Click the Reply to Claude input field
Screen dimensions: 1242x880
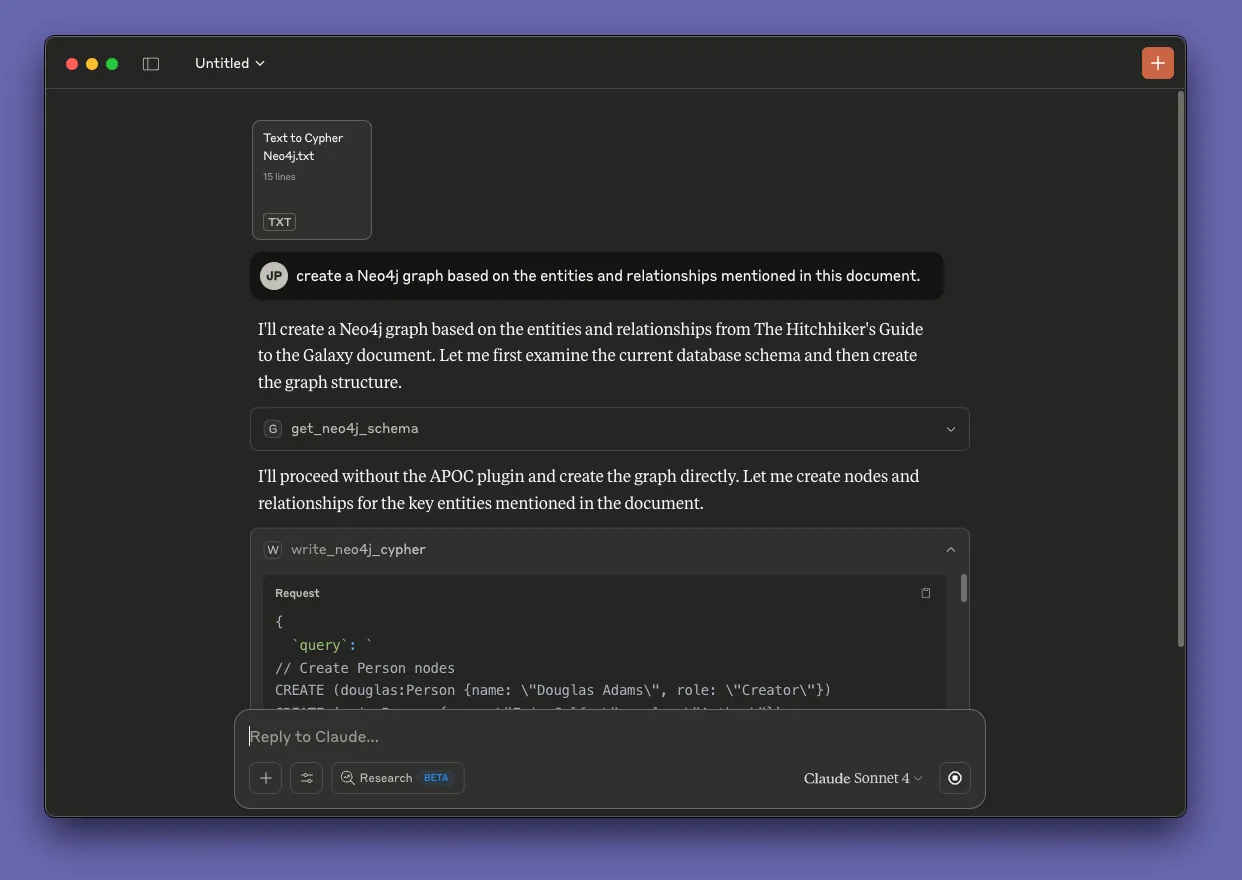(600, 737)
